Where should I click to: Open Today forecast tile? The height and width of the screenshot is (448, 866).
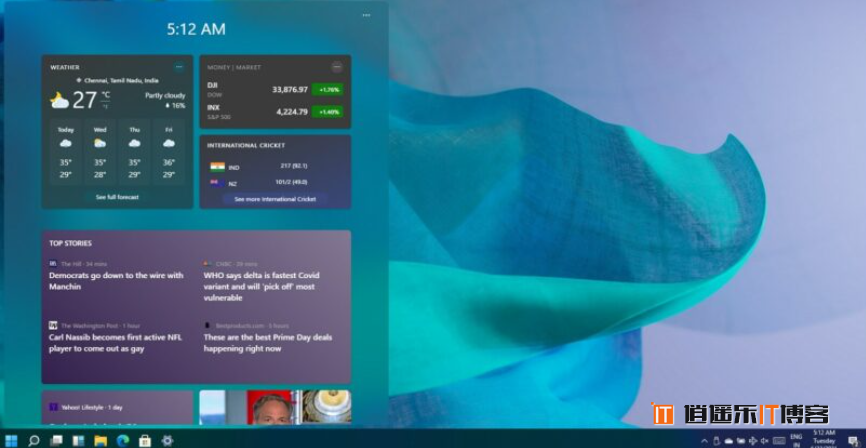click(x=66, y=151)
